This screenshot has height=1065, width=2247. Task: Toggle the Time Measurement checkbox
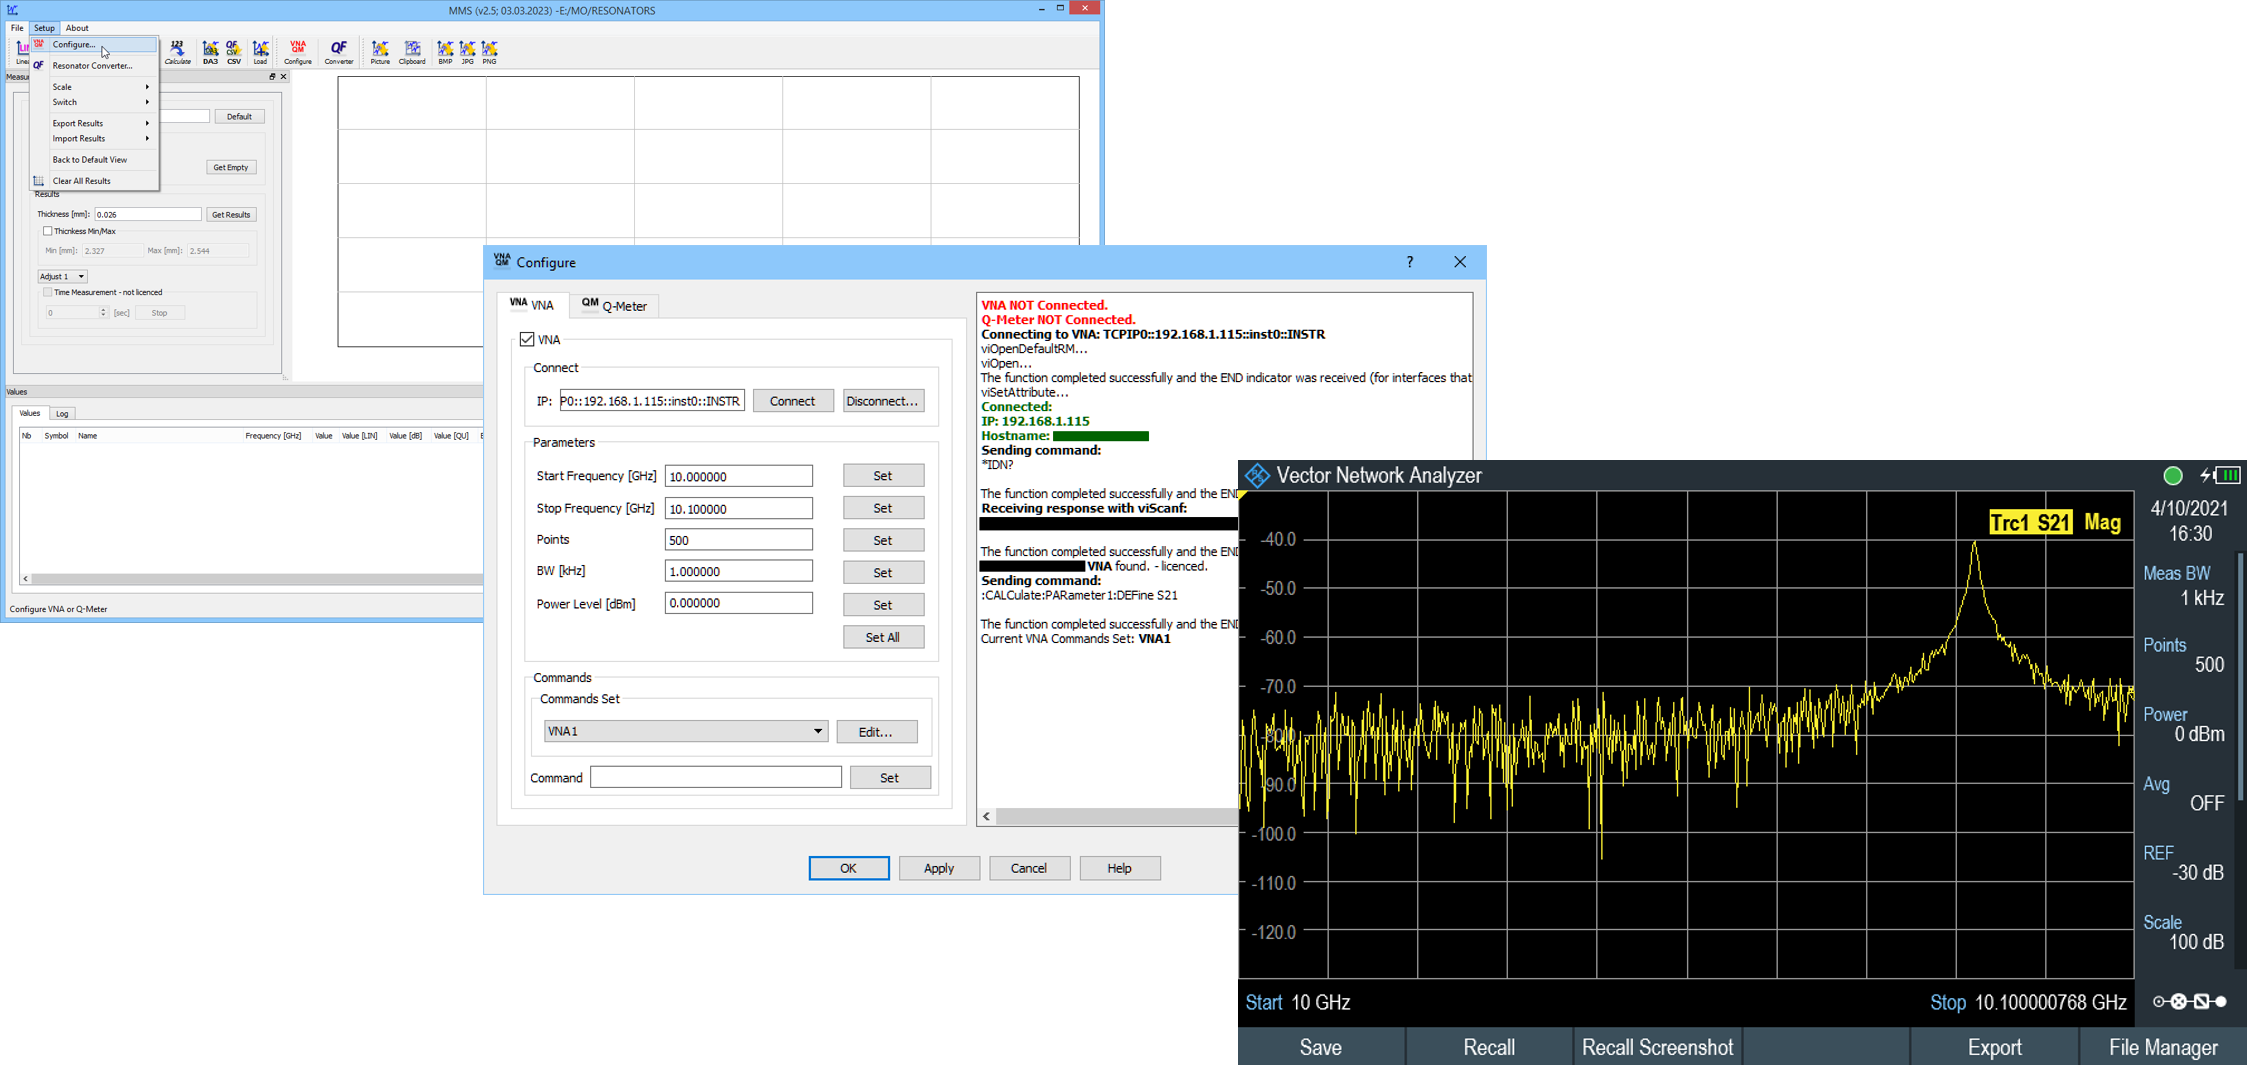click(x=47, y=292)
